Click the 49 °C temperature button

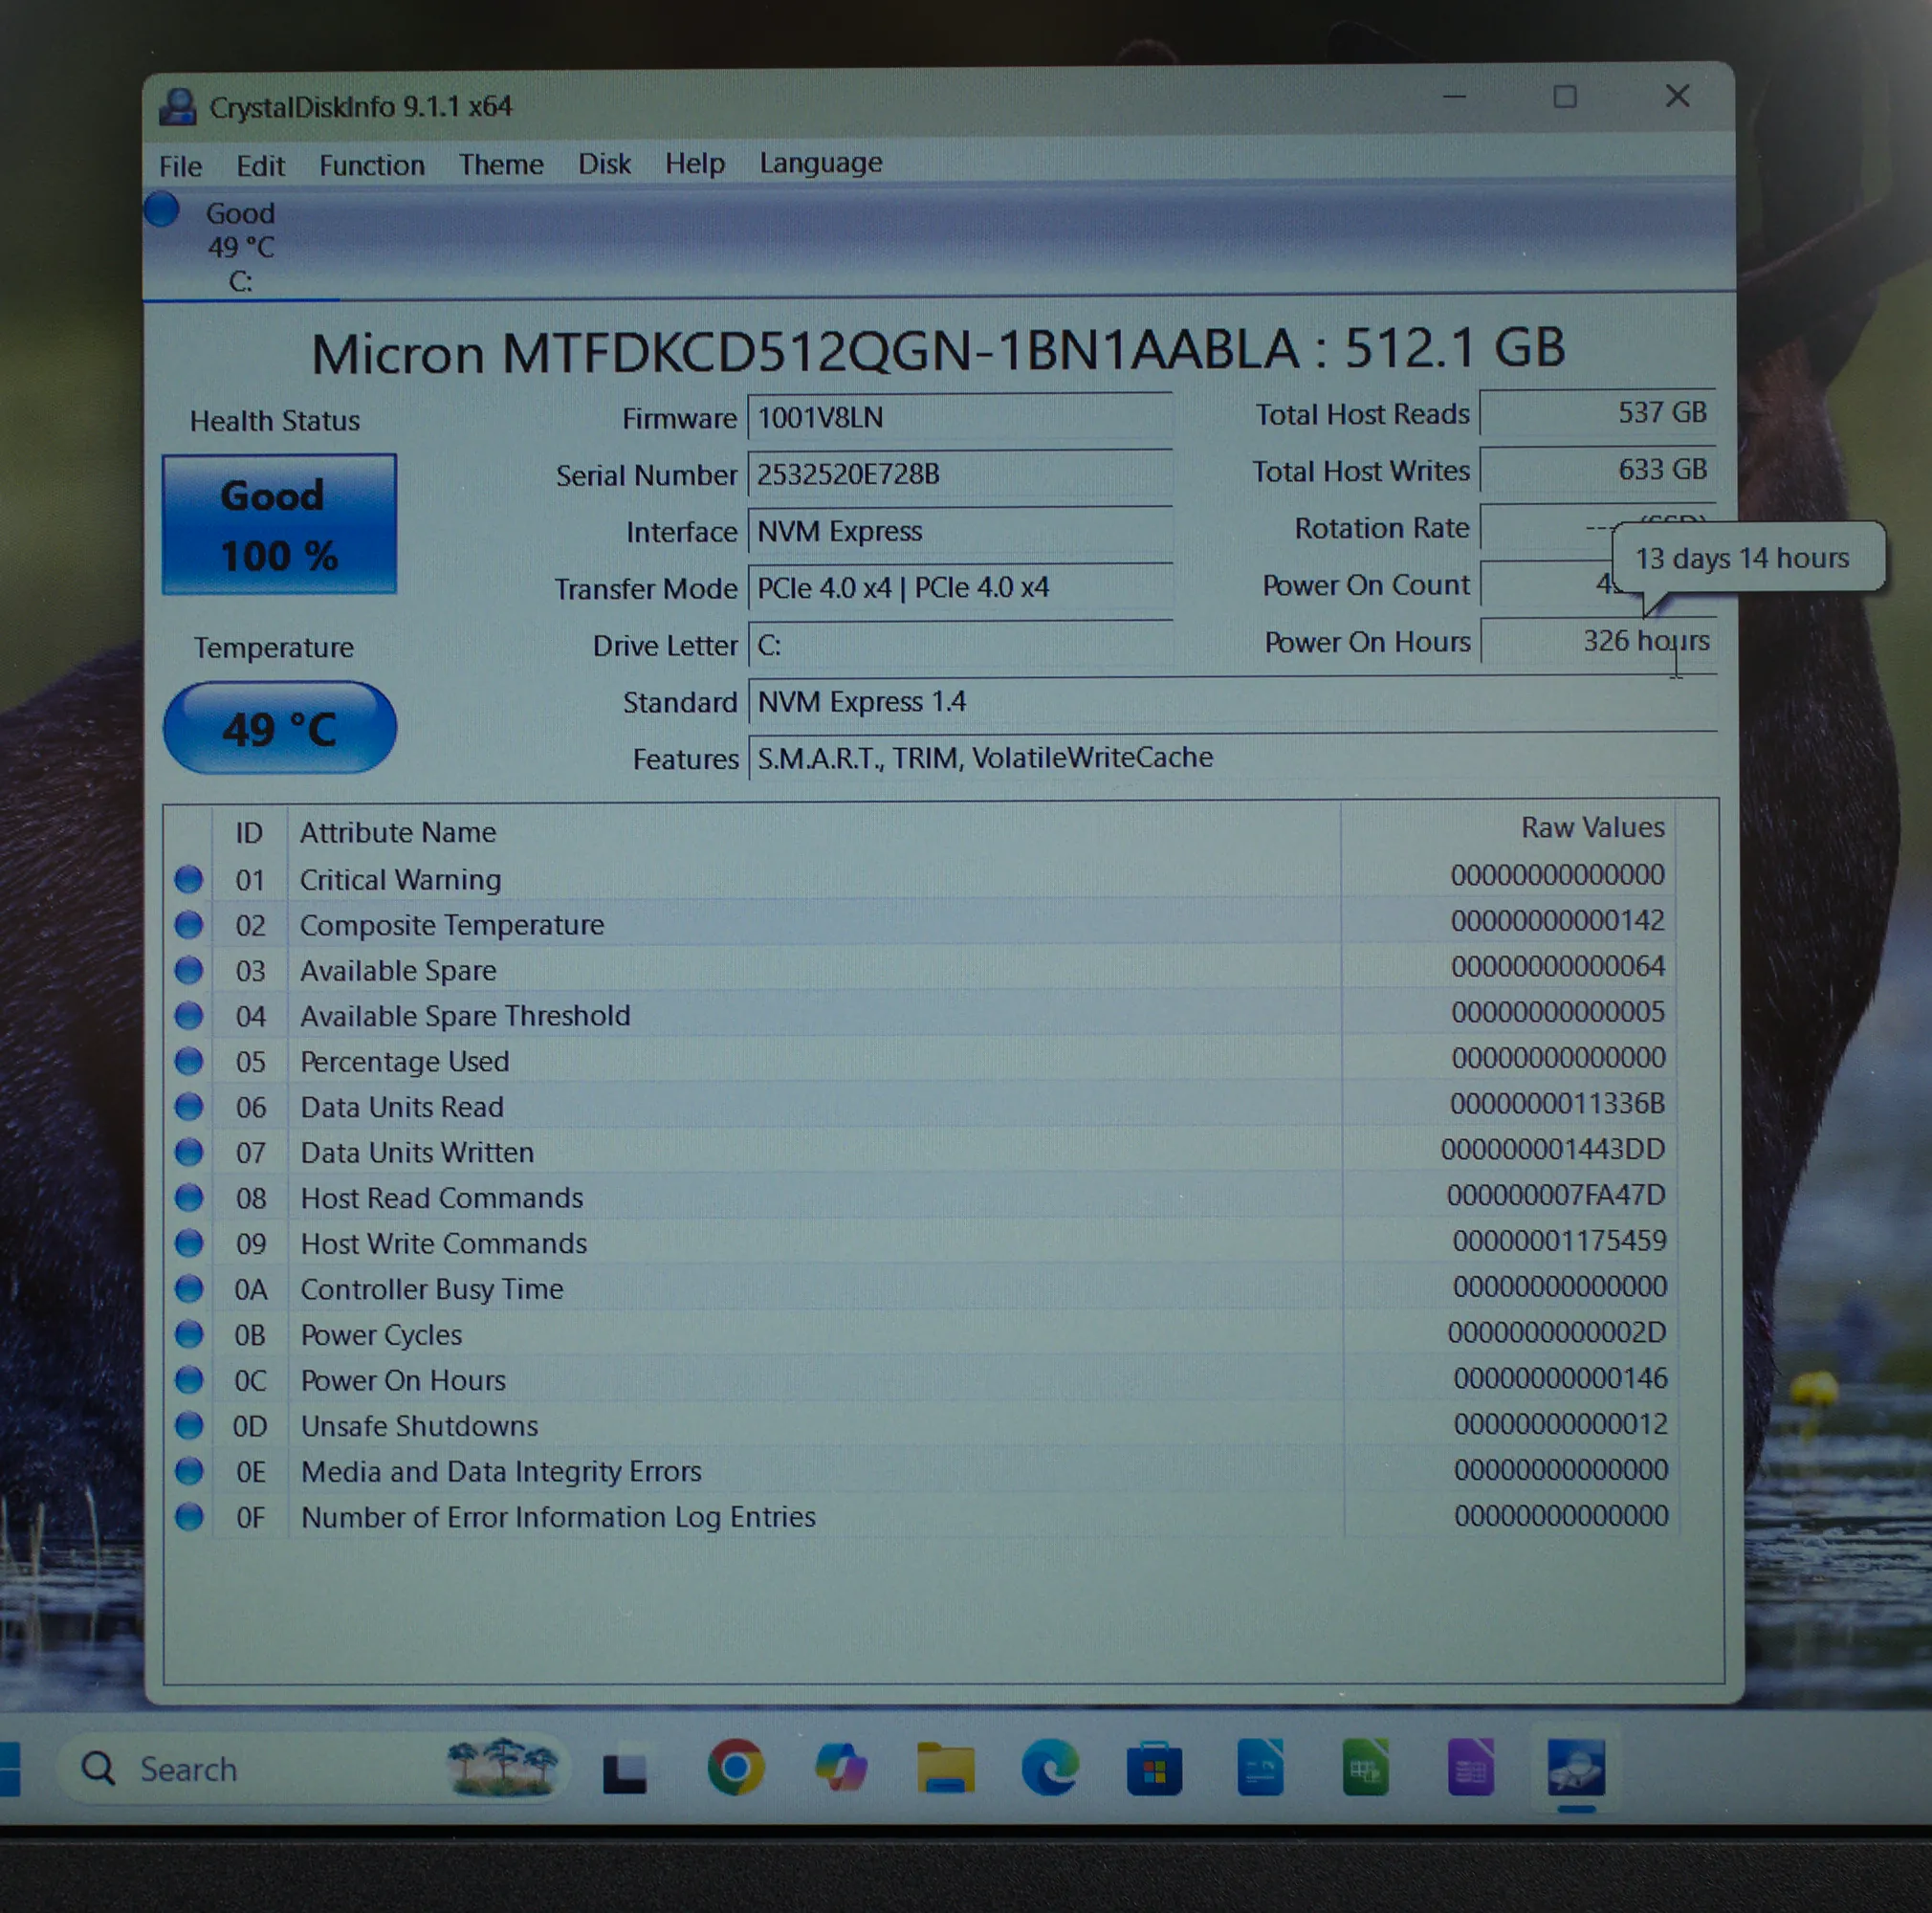pos(279,728)
